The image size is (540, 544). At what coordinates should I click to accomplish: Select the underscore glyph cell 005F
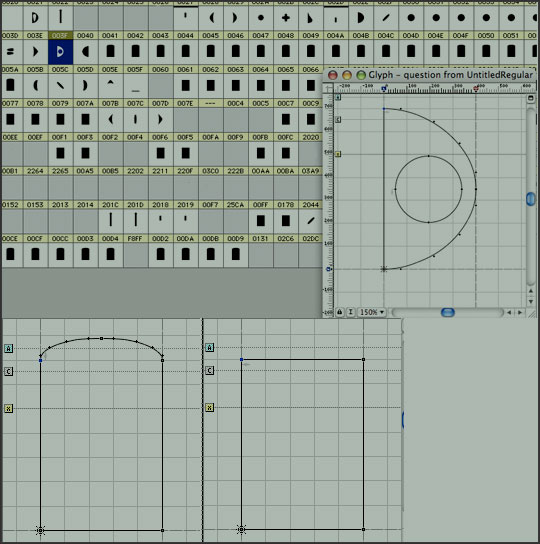click(x=135, y=85)
